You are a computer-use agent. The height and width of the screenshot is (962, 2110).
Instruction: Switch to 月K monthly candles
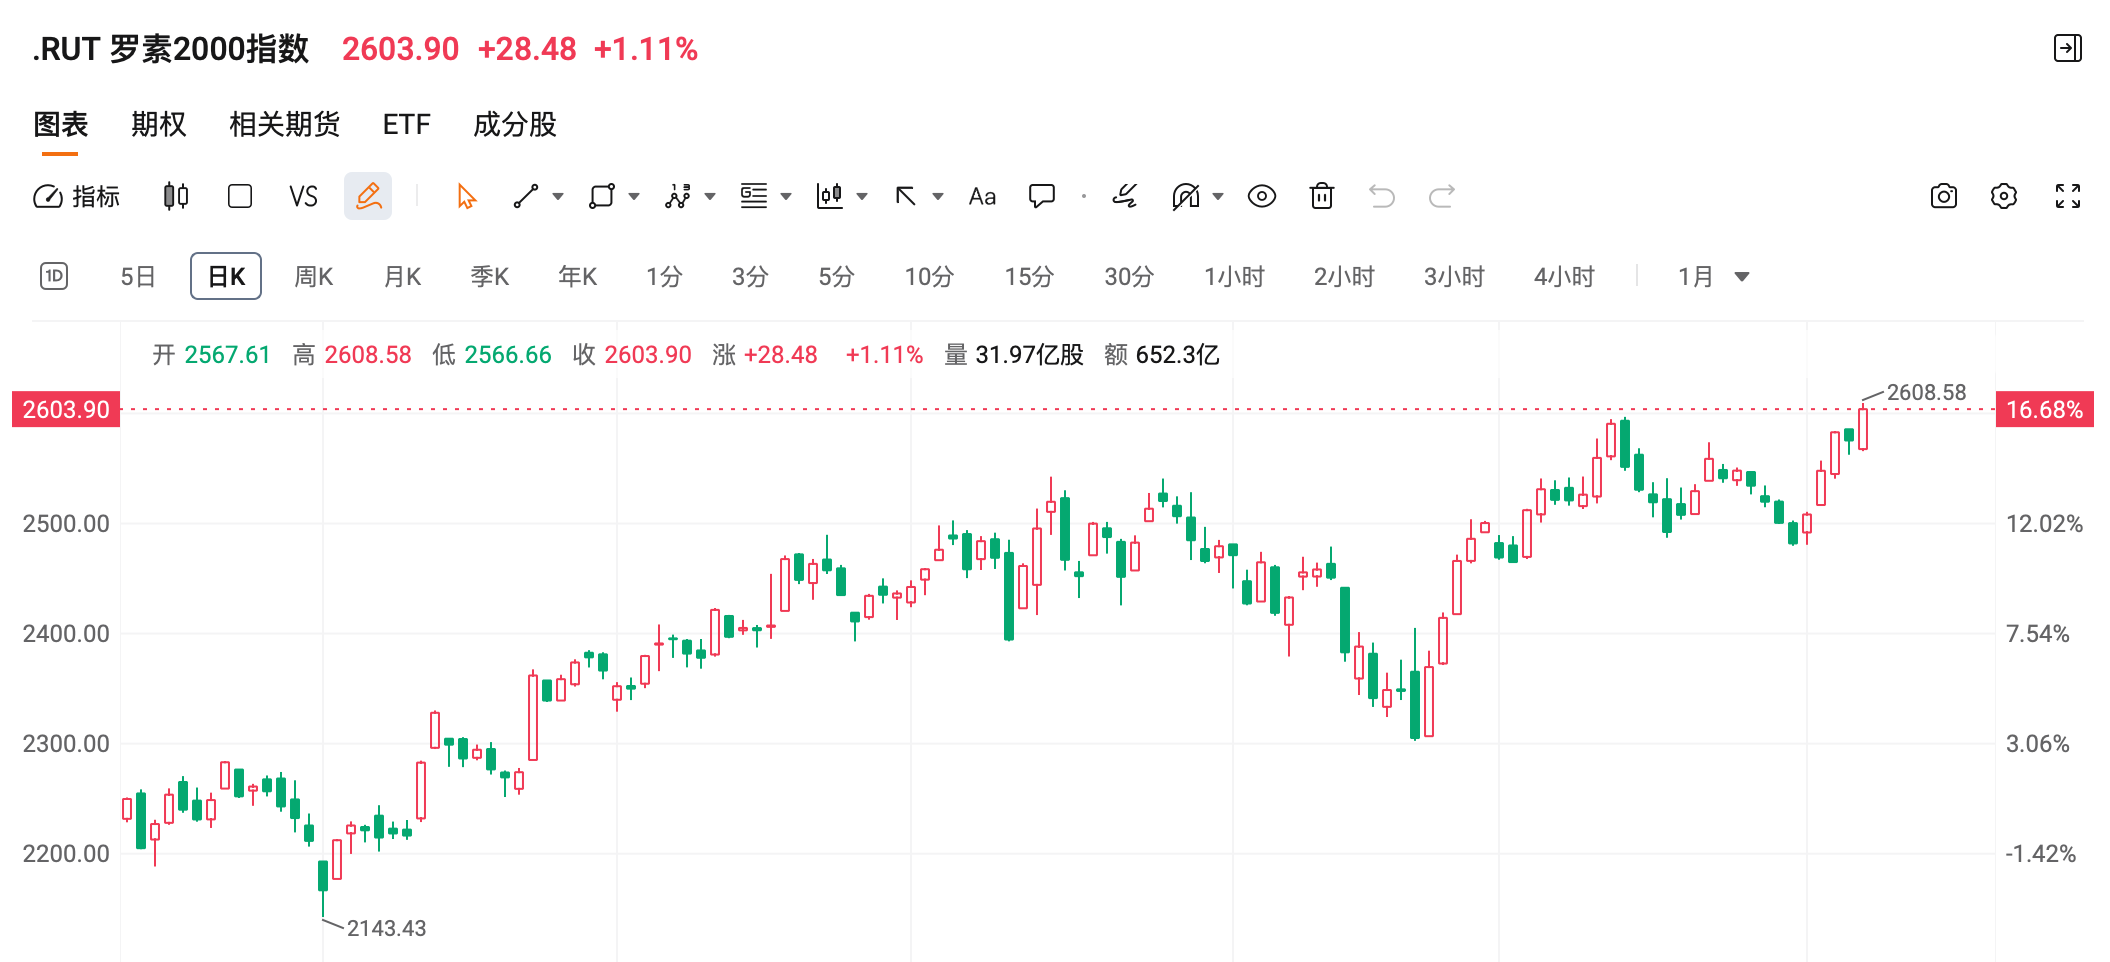(403, 277)
